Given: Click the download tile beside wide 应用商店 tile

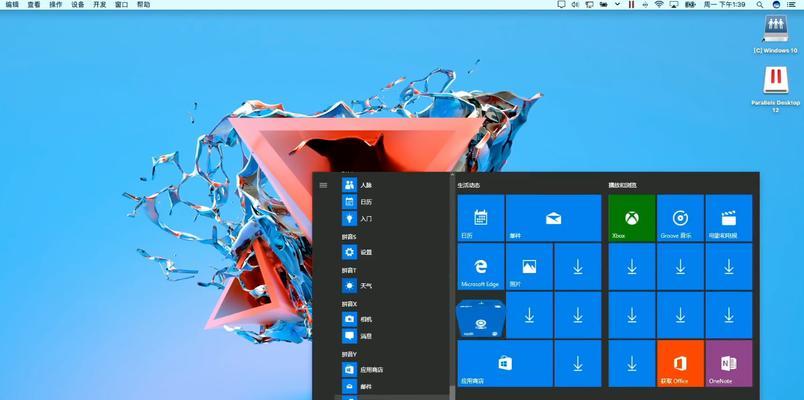Looking at the screenshot, I should click(x=578, y=364).
